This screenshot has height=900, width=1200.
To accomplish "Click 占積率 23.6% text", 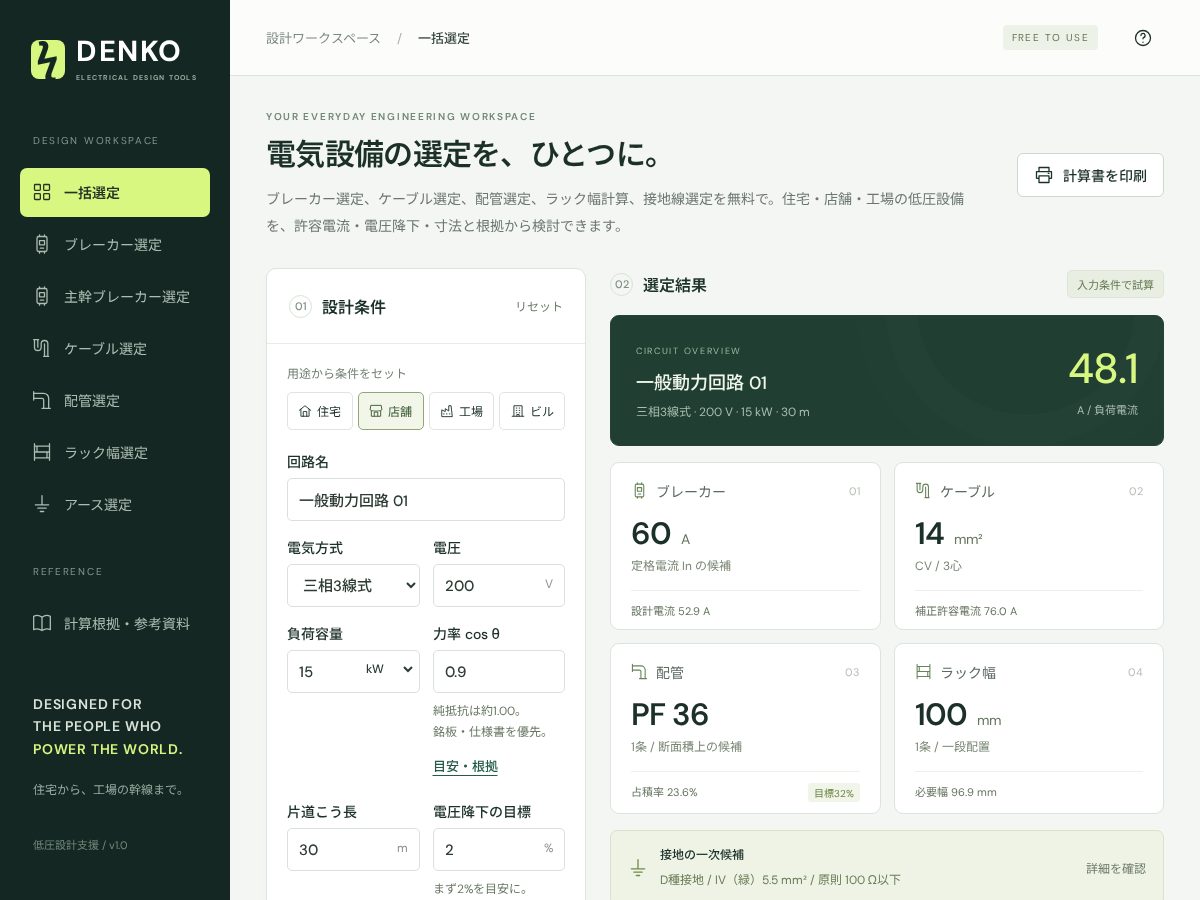I will point(664,792).
